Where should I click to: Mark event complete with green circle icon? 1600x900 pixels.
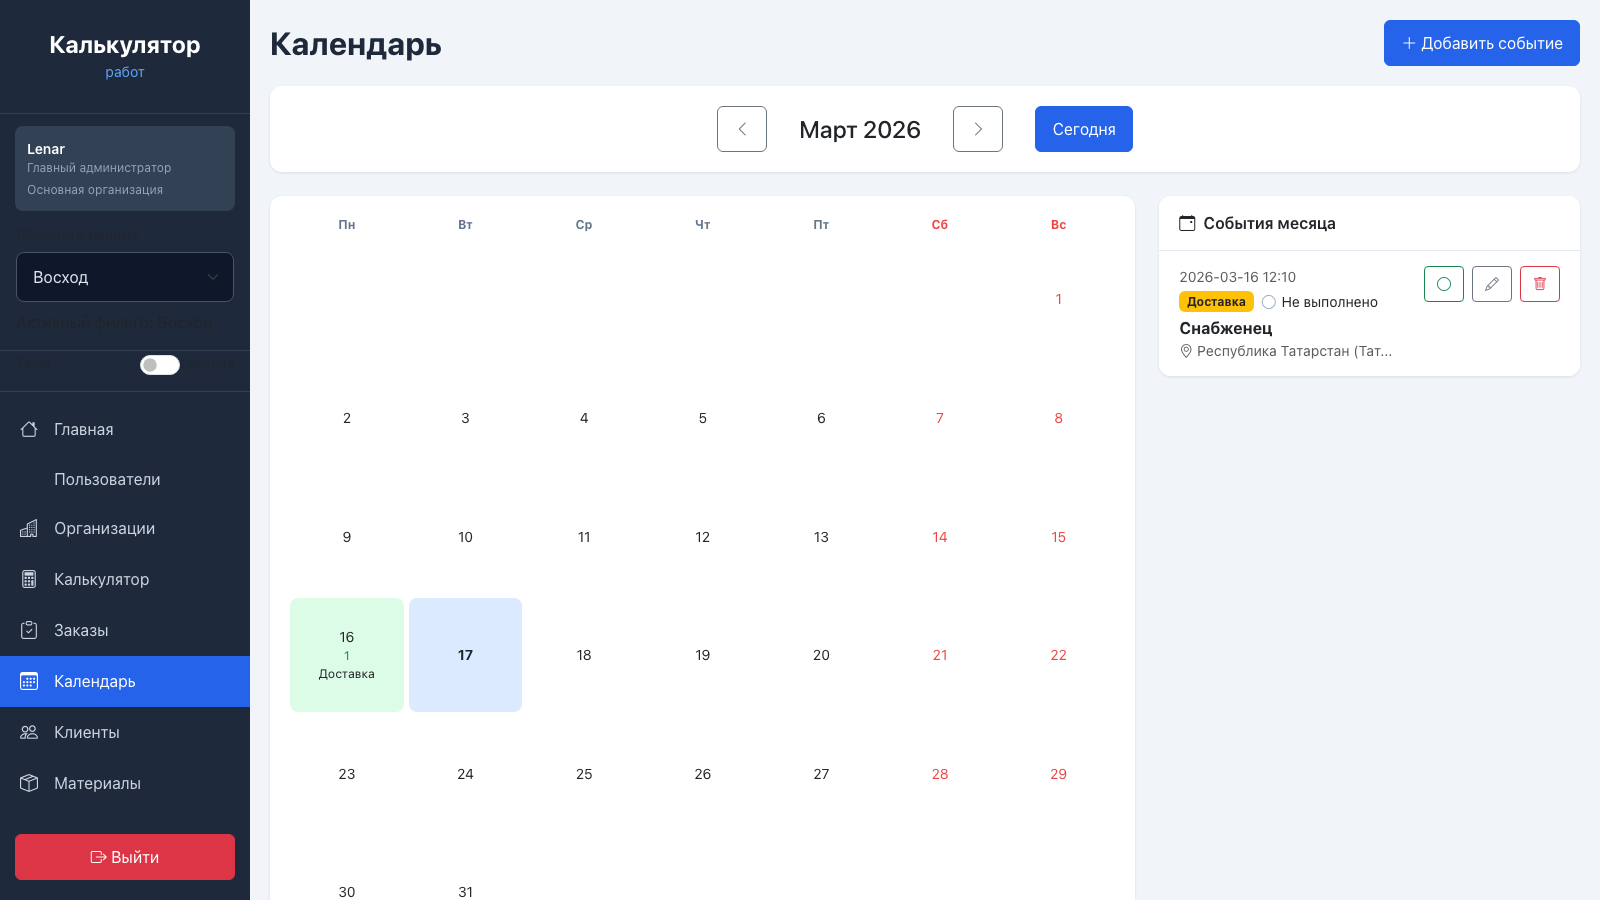tap(1443, 284)
